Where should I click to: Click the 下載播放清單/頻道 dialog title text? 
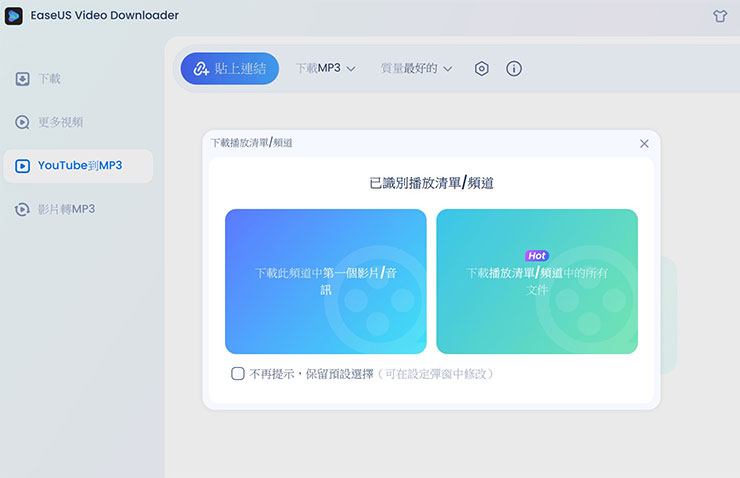(252, 143)
